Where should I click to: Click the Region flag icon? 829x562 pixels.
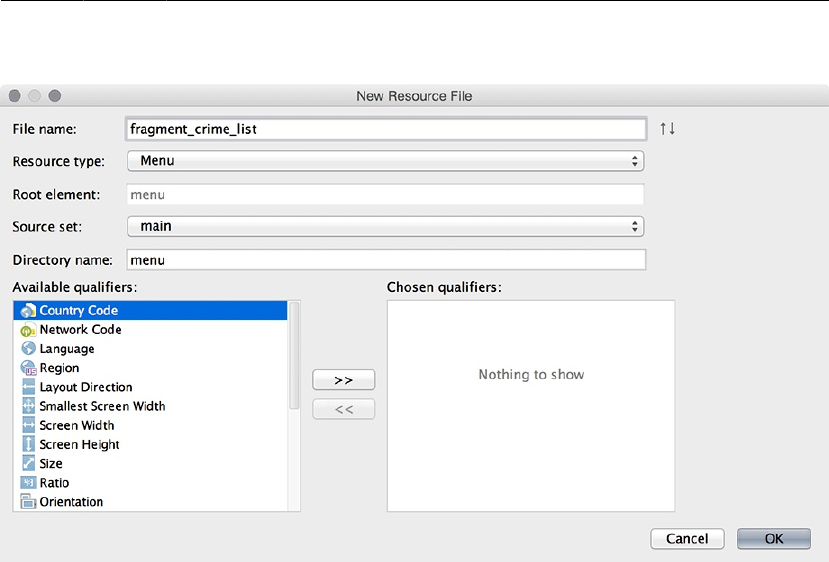28,368
